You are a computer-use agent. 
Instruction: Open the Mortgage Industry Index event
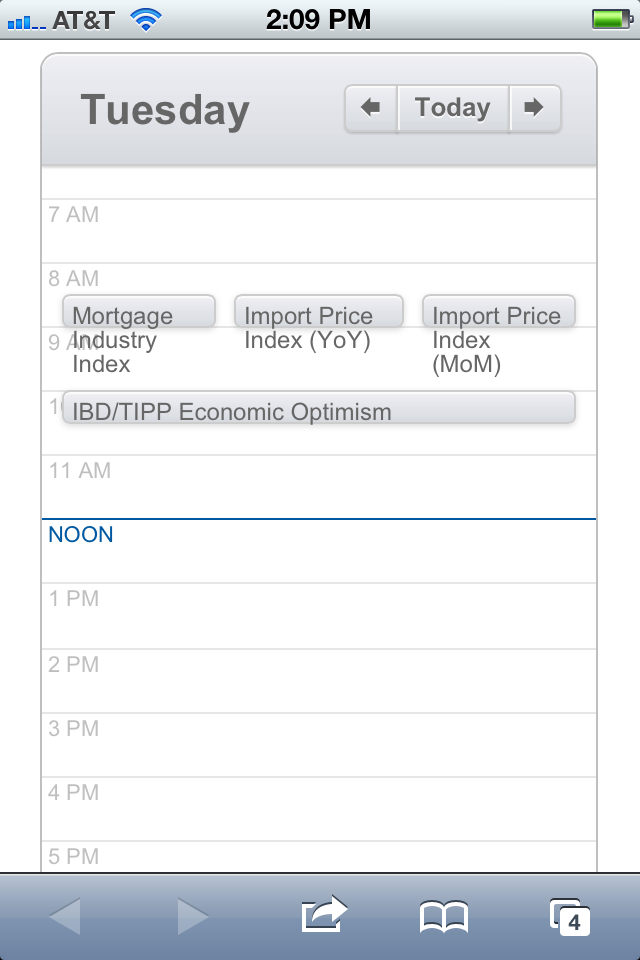[x=139, y=311]
